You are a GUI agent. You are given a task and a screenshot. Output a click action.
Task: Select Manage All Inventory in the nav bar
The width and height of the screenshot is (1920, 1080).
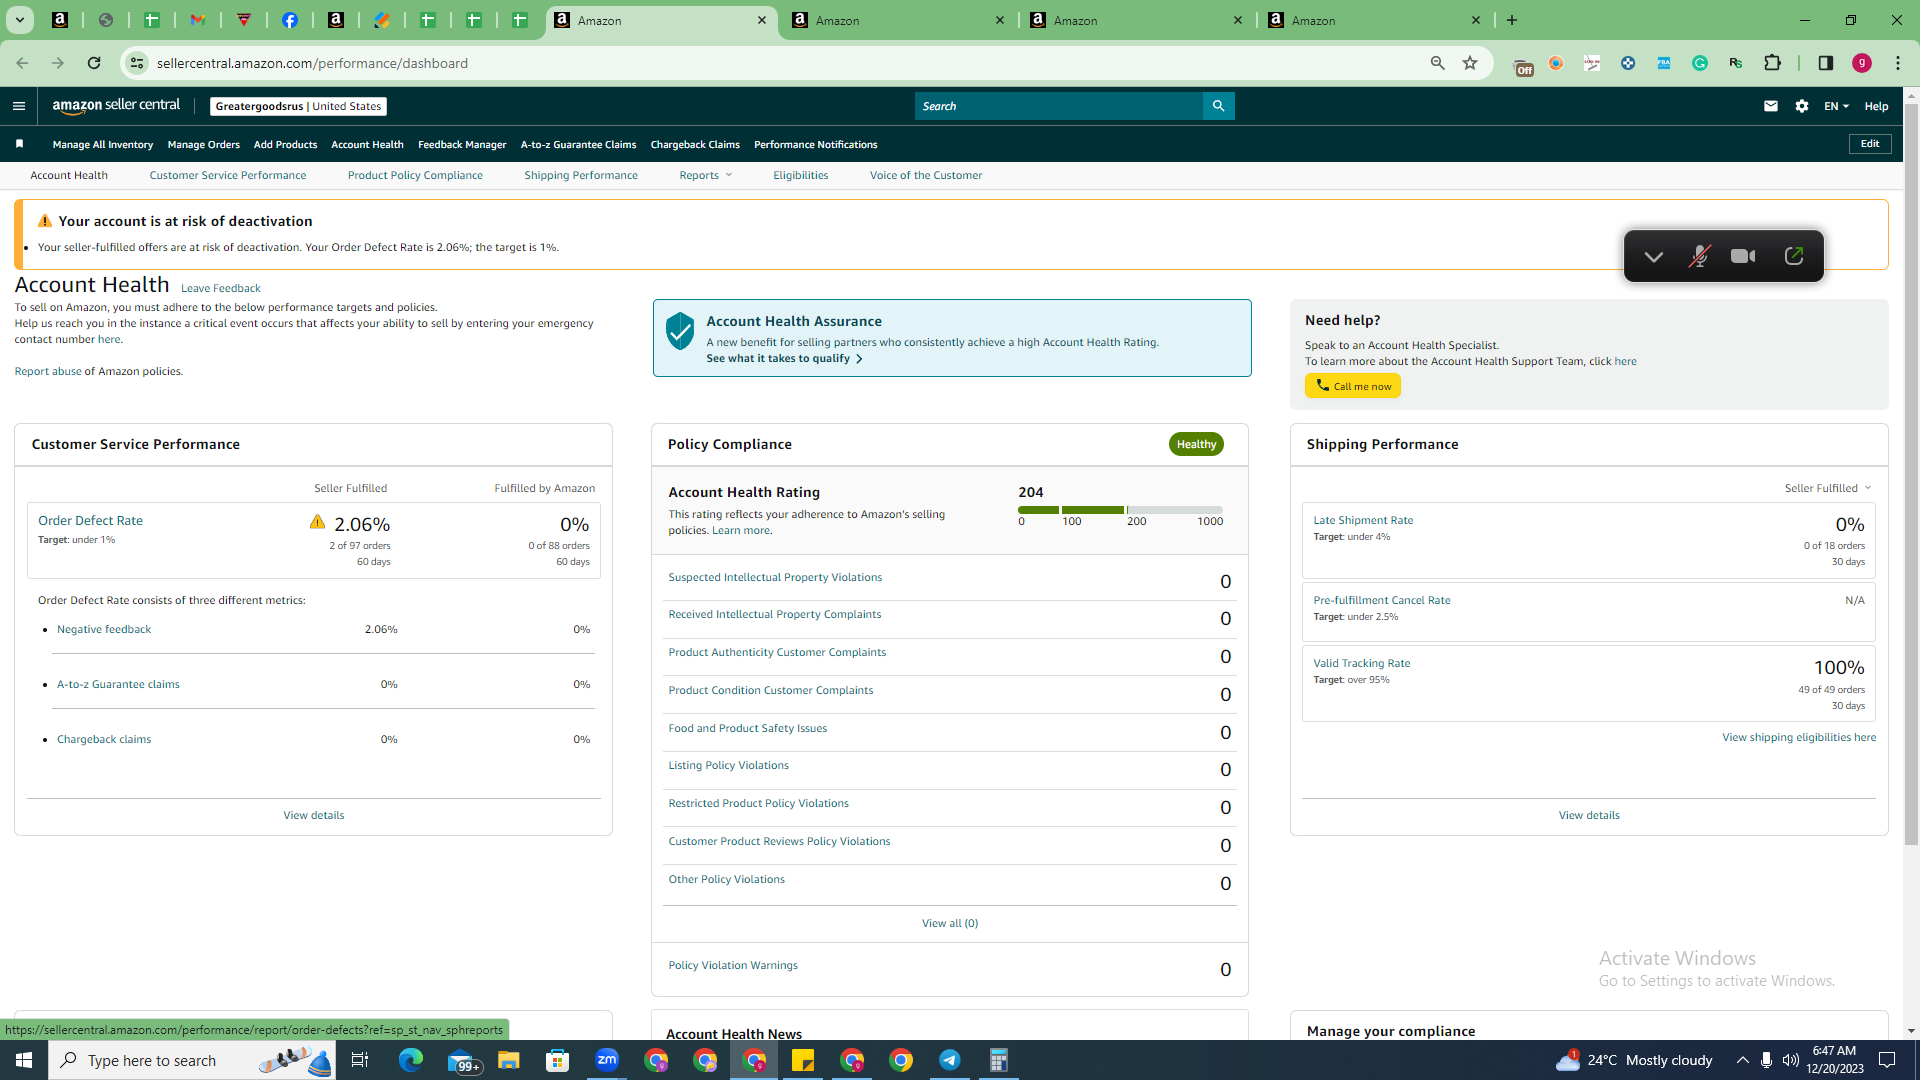(103, 144)
